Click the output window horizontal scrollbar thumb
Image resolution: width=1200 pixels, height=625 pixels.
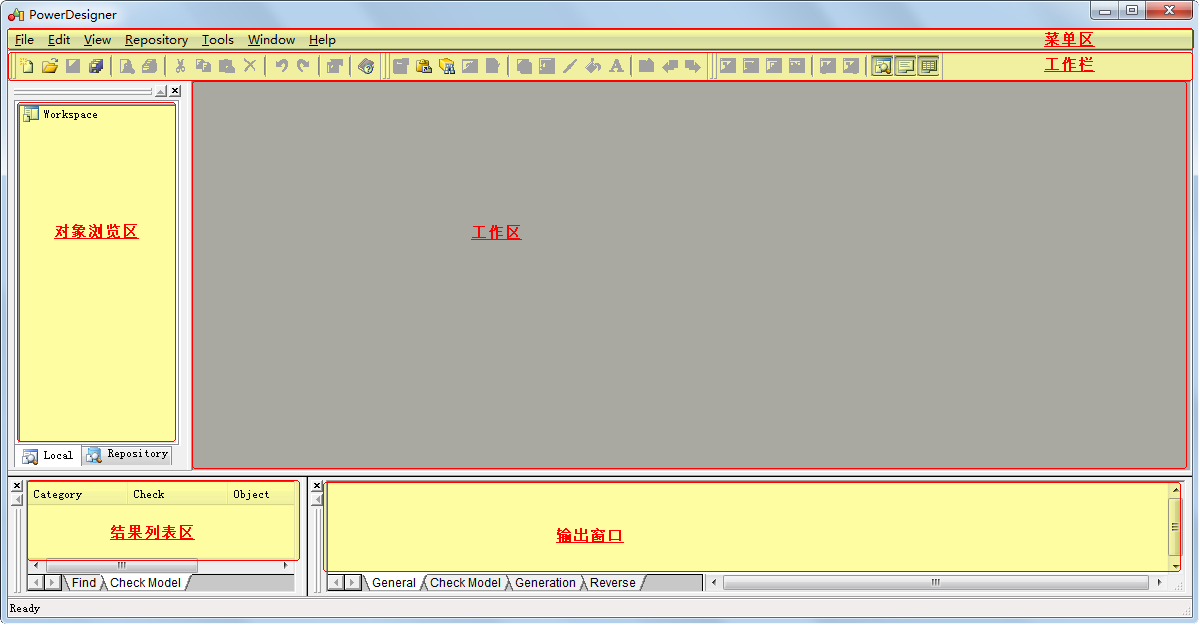936,582
